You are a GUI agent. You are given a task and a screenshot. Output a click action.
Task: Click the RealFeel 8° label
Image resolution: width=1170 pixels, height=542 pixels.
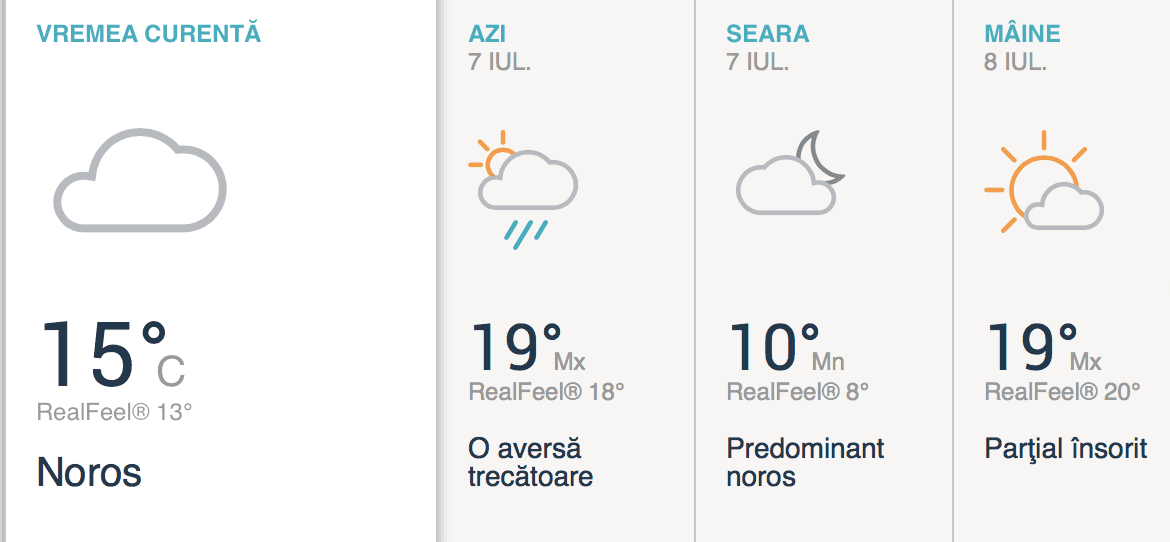tap(797, 391)
